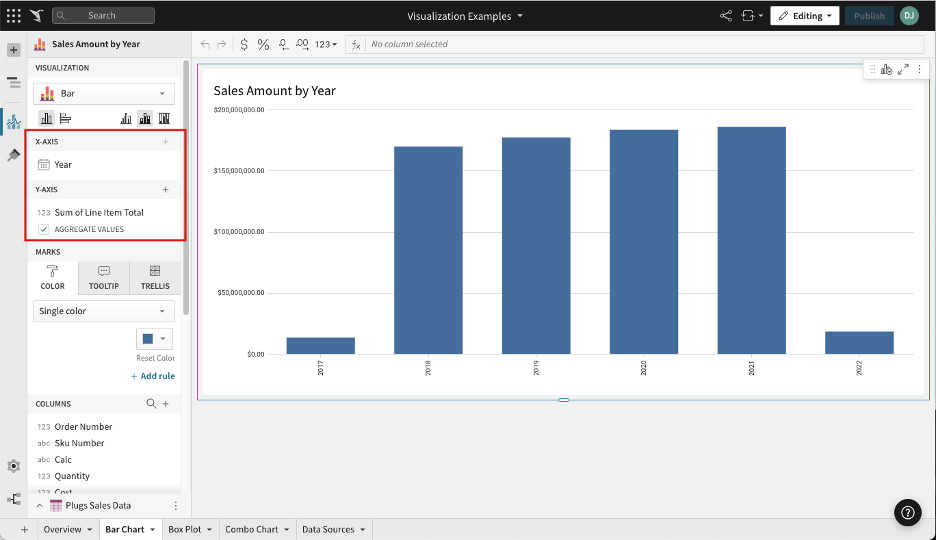Click the Add rule link

[153, 376]
